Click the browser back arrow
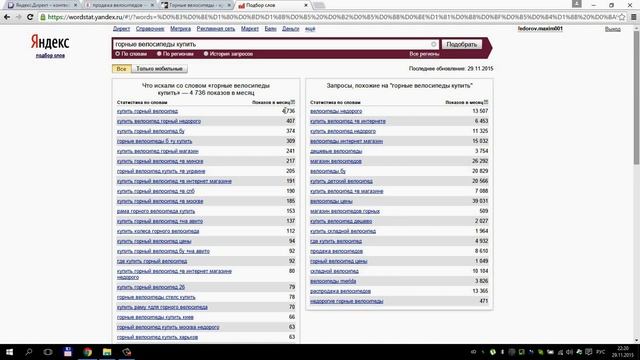 point(7,17)
